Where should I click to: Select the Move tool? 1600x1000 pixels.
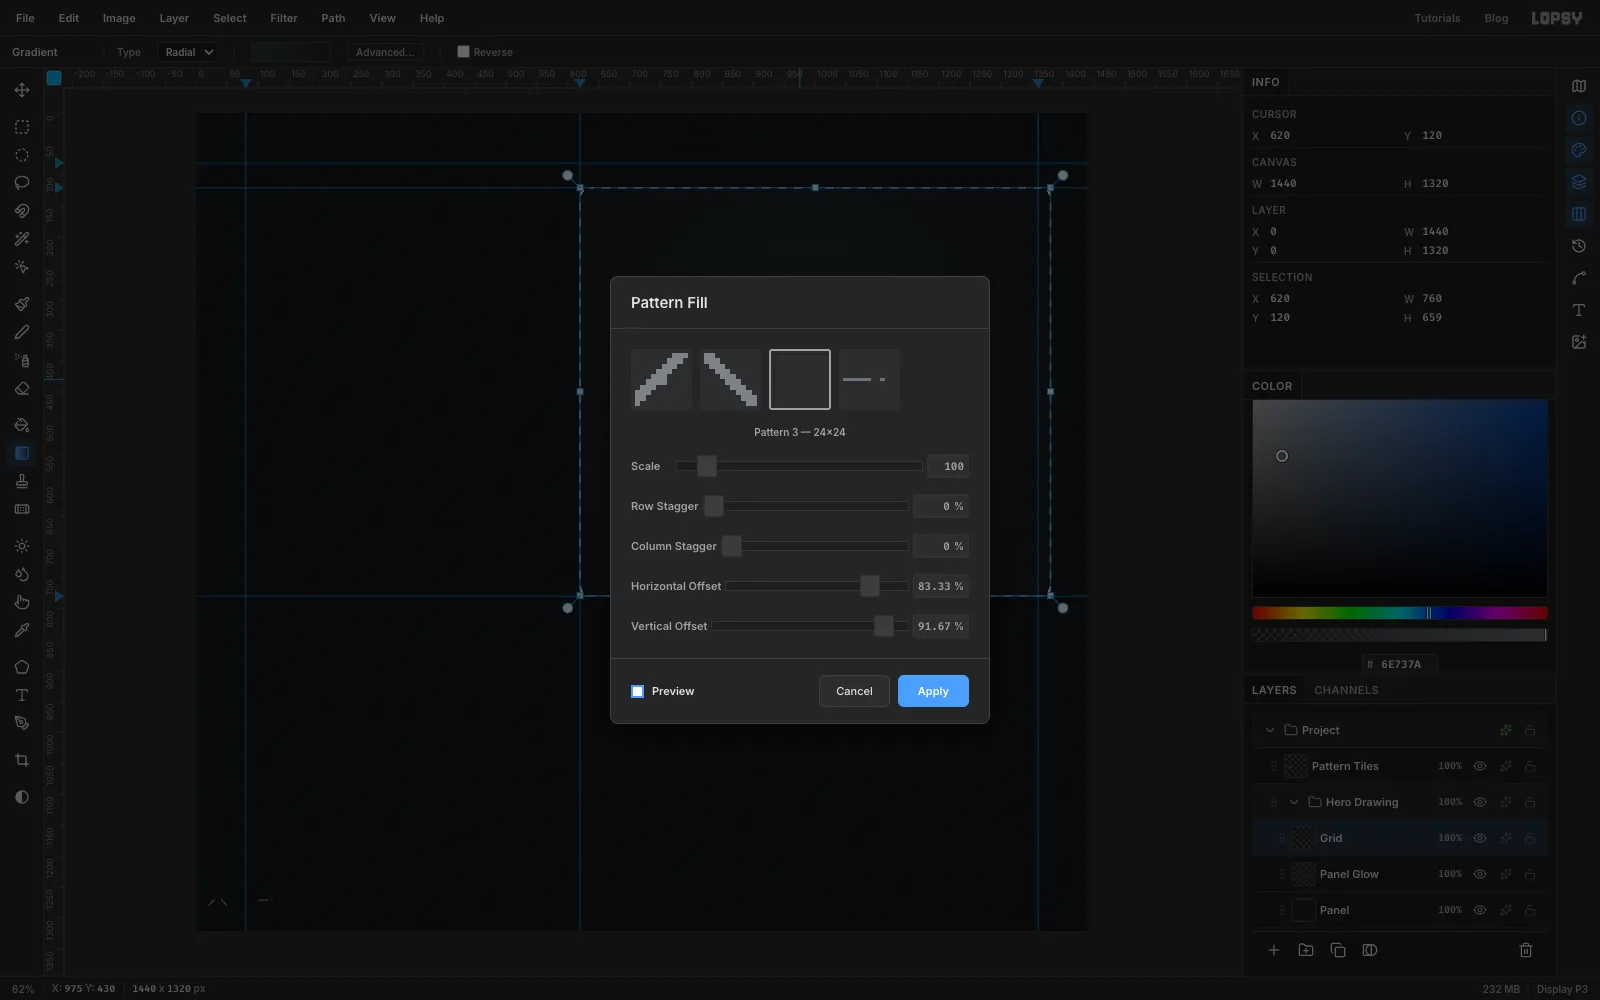pos(22,90)
